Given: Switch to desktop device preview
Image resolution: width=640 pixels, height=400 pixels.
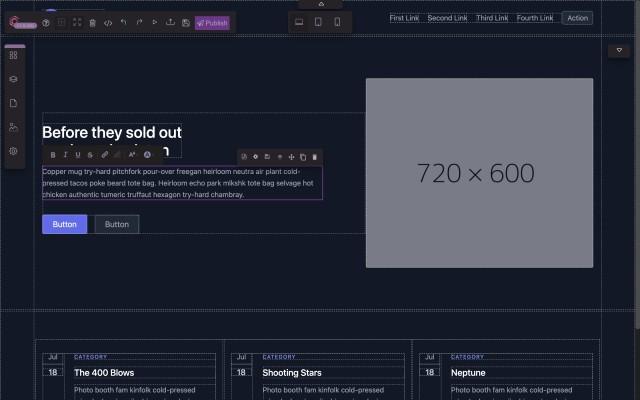Looking at the screenshot, I should pos(299,22).
